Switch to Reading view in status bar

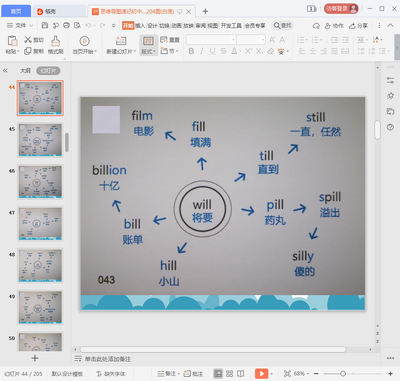click(240, 374)
